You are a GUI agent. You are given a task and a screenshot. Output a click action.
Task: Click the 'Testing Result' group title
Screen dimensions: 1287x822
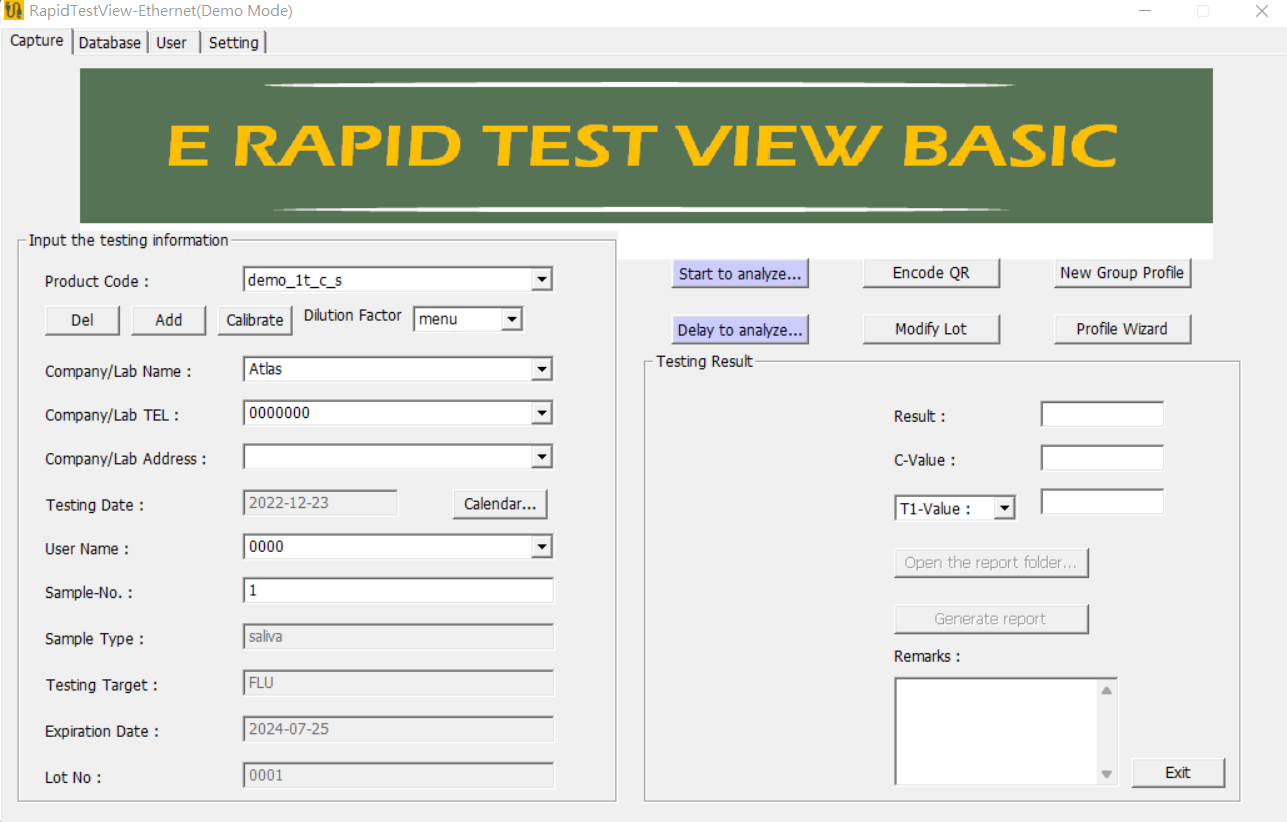pos(705,361)
